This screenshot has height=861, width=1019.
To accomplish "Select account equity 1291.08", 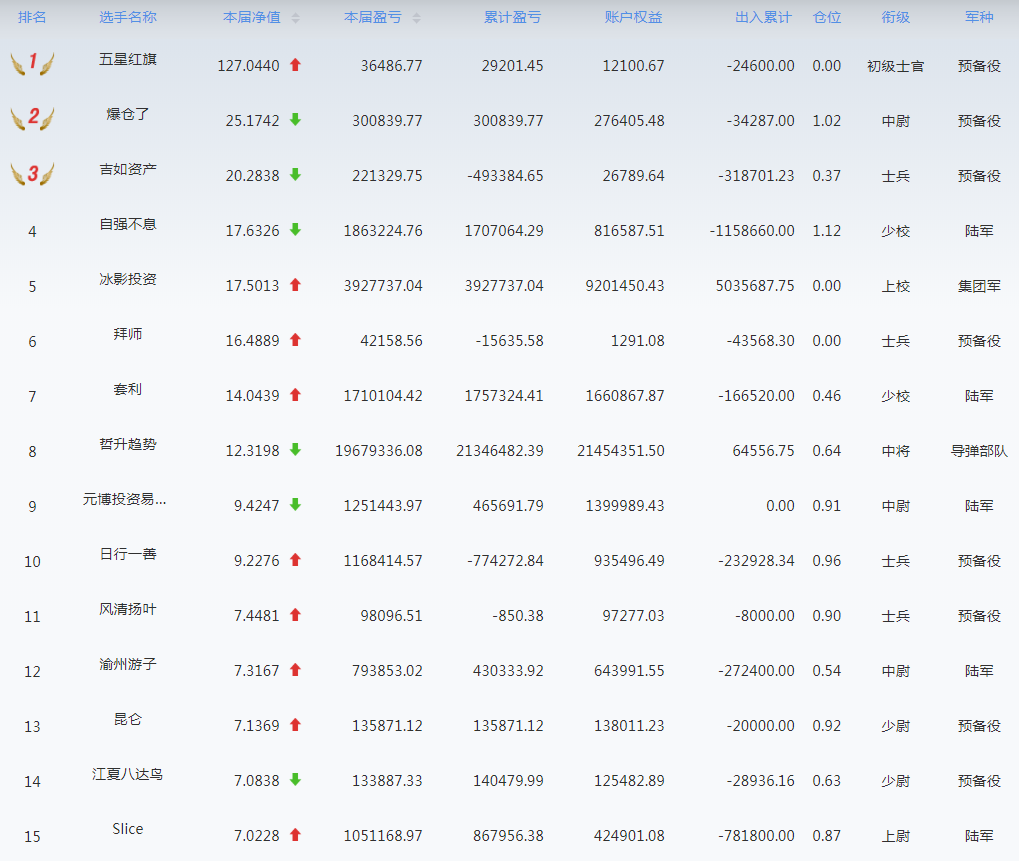I will pyautogui.click(x=638, y=341).
